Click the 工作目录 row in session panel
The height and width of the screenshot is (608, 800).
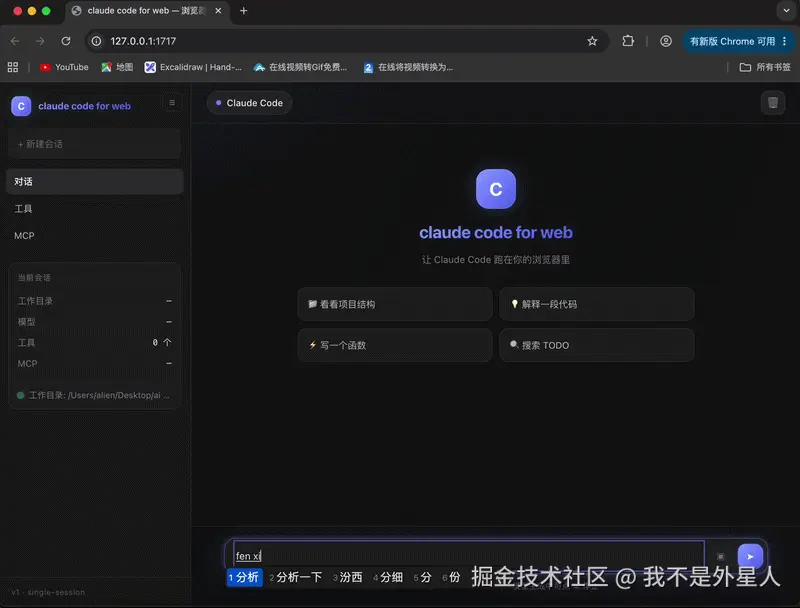[94, 301]
